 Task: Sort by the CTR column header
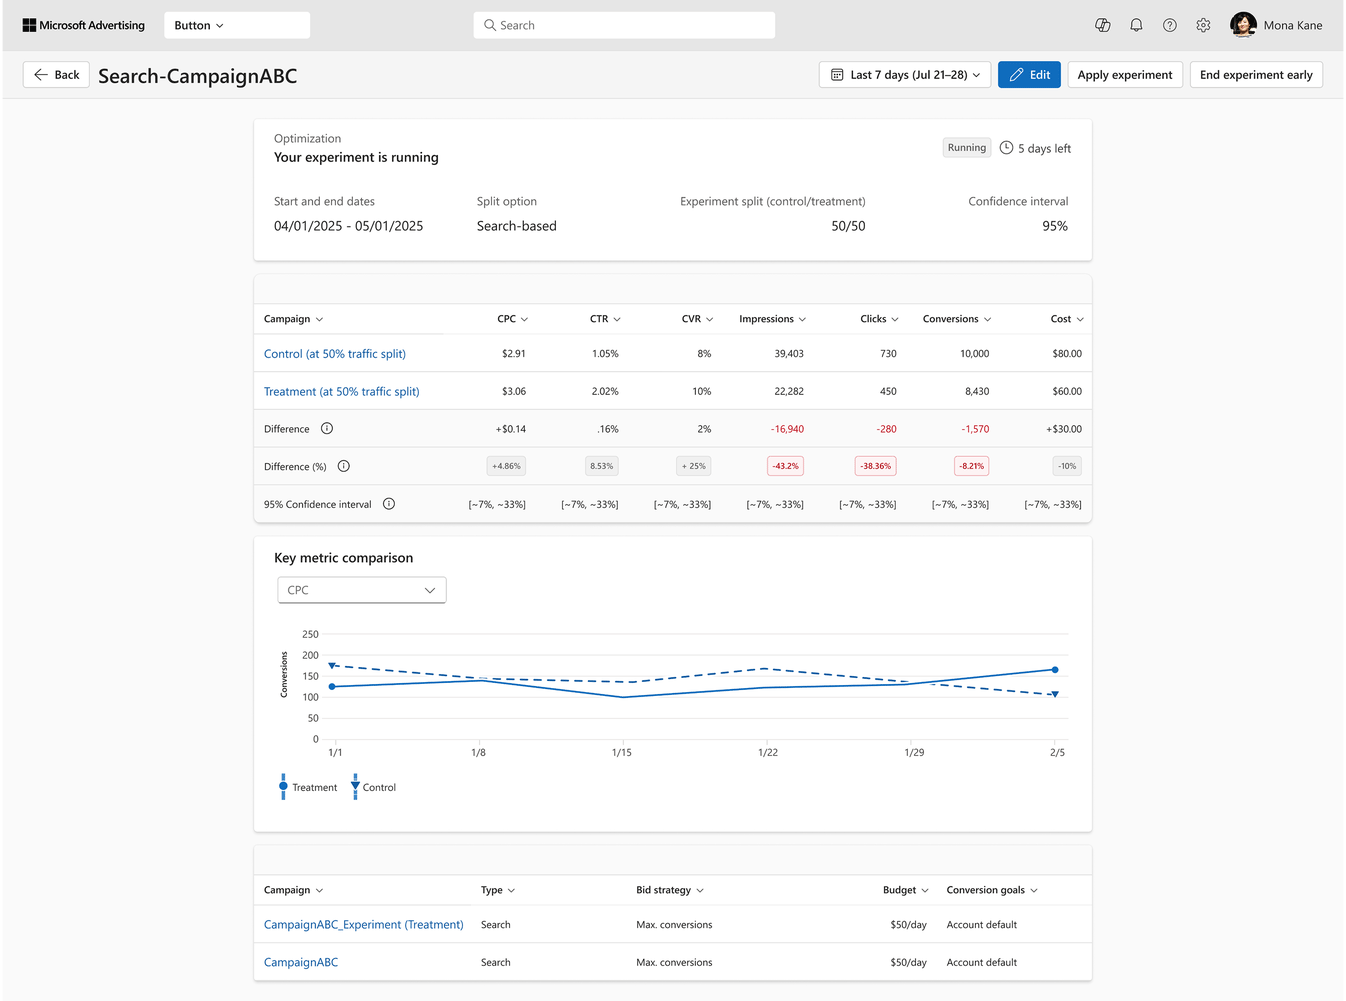[605, 319]
